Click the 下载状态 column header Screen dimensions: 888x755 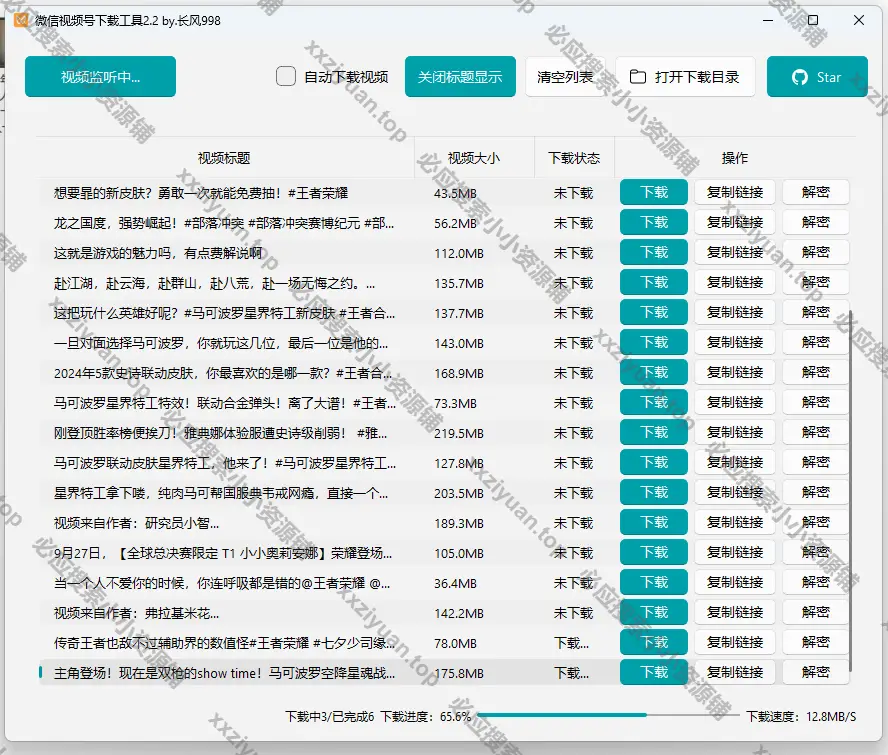574,158
